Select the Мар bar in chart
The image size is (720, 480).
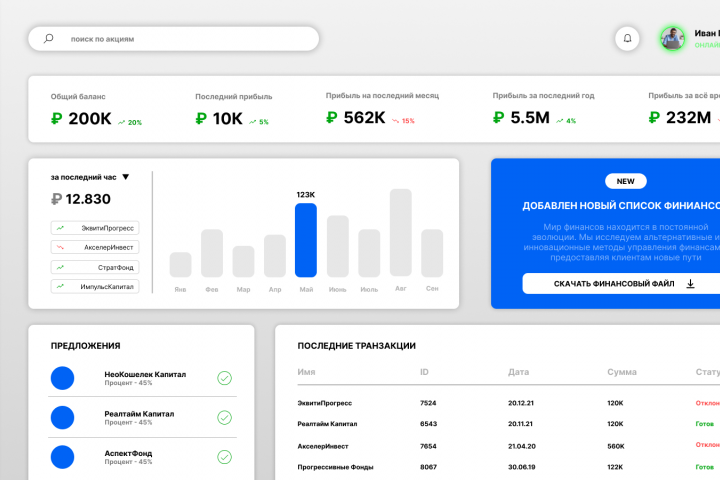click(243, 261)
